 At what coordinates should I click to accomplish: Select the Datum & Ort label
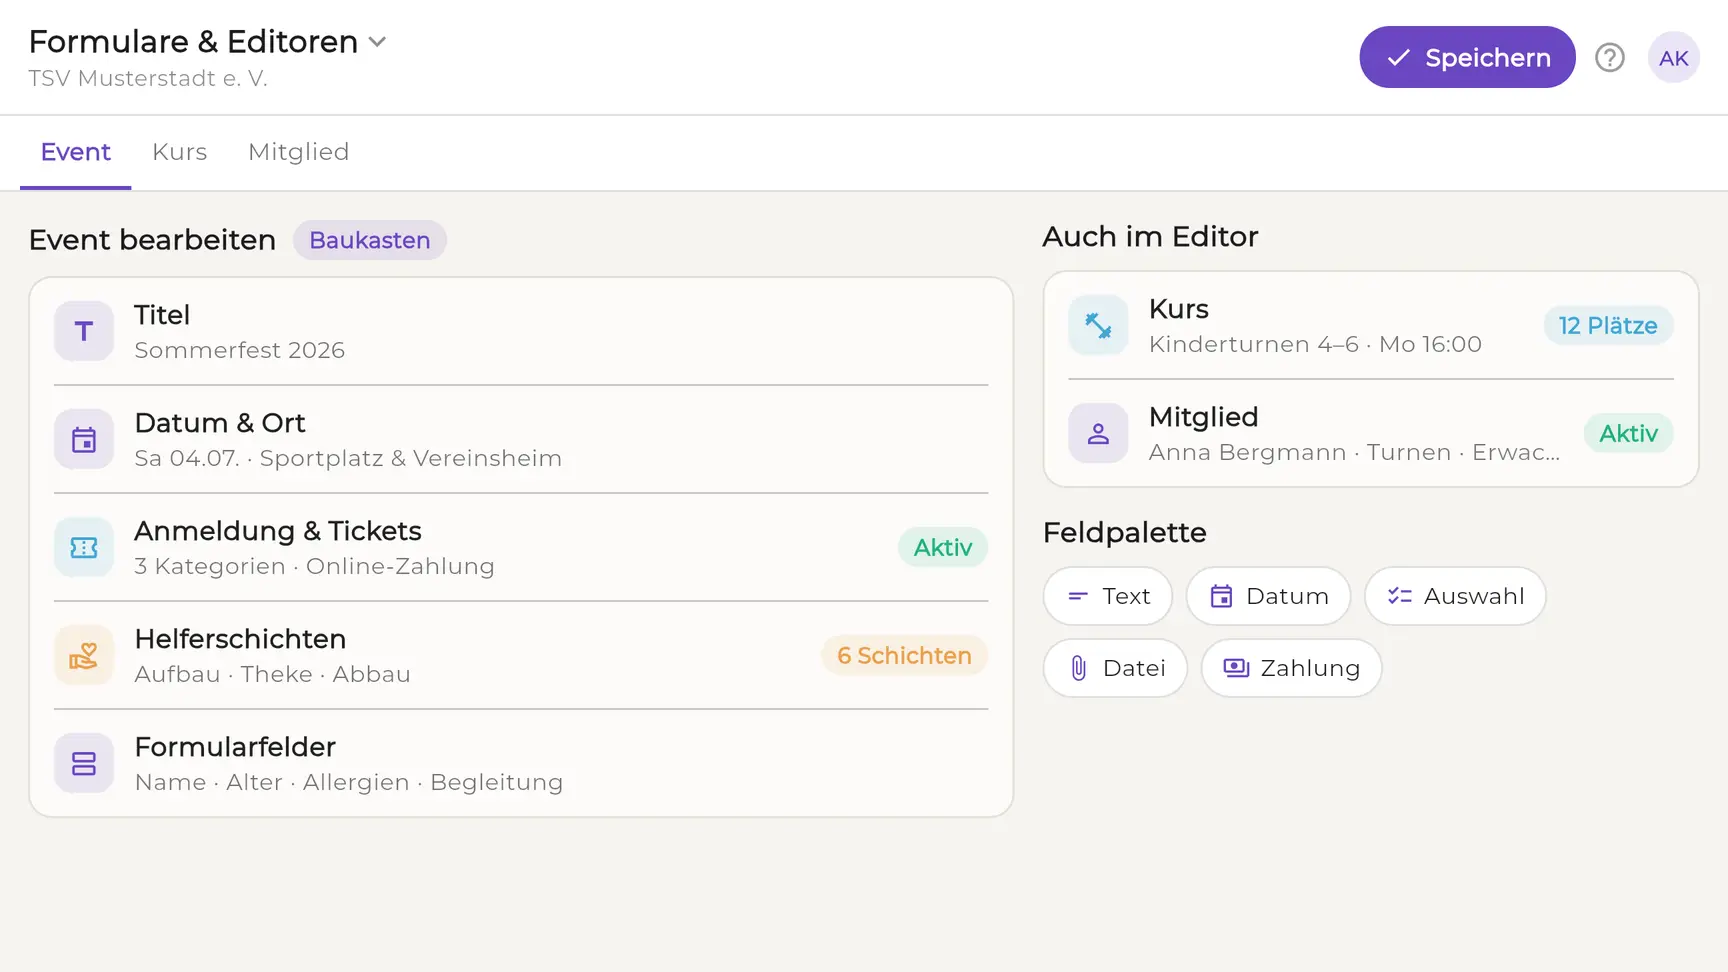[x=220, y=423]
